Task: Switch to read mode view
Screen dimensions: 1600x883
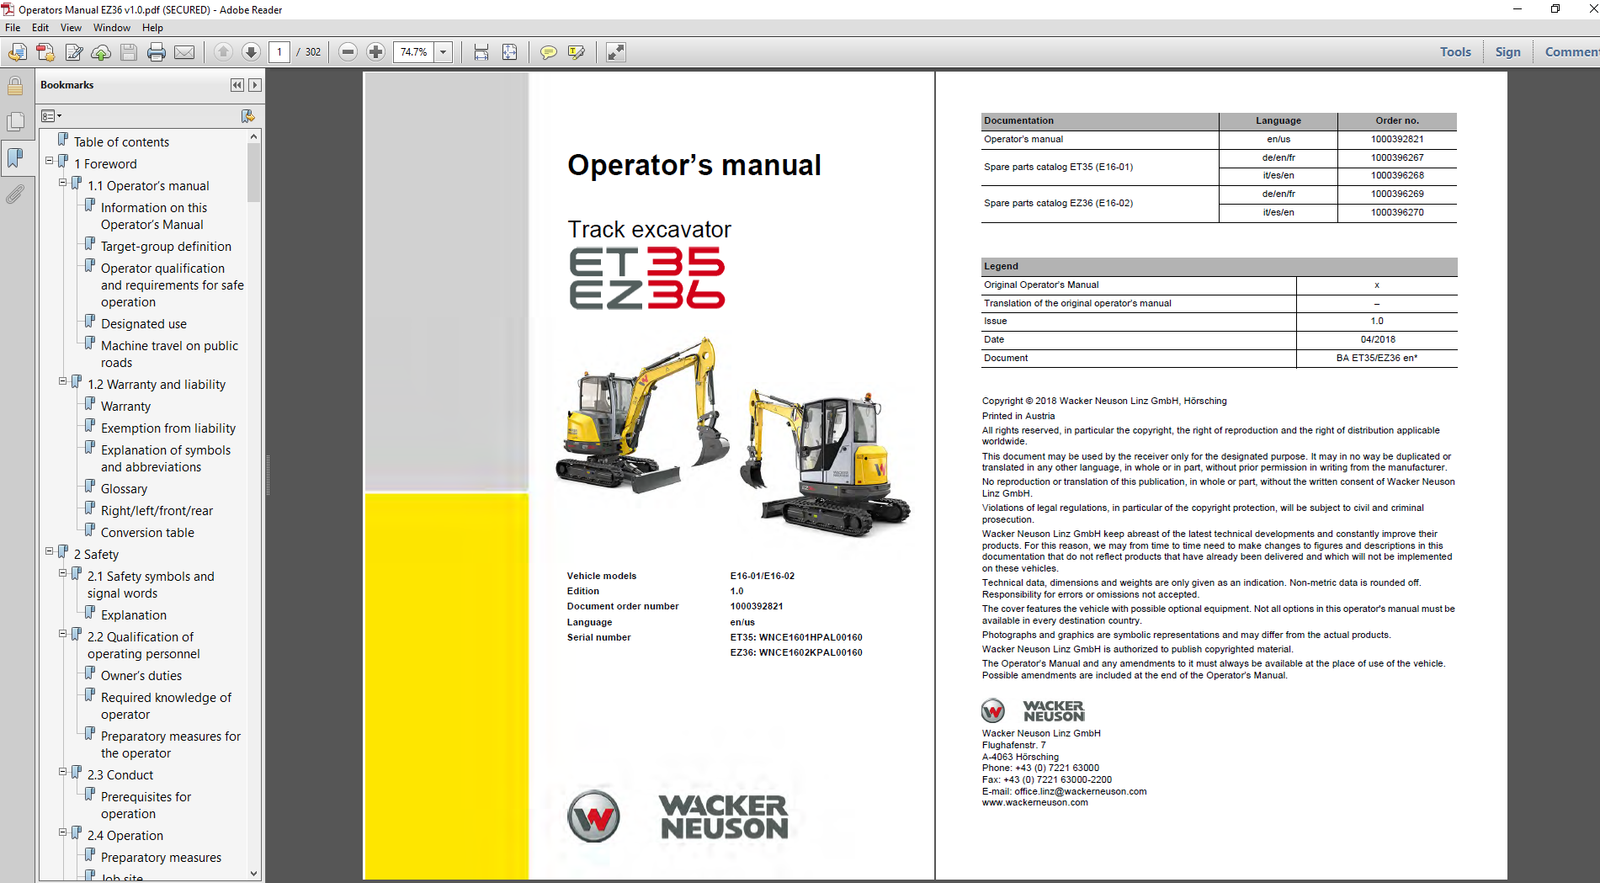Action: pos(616,52)
